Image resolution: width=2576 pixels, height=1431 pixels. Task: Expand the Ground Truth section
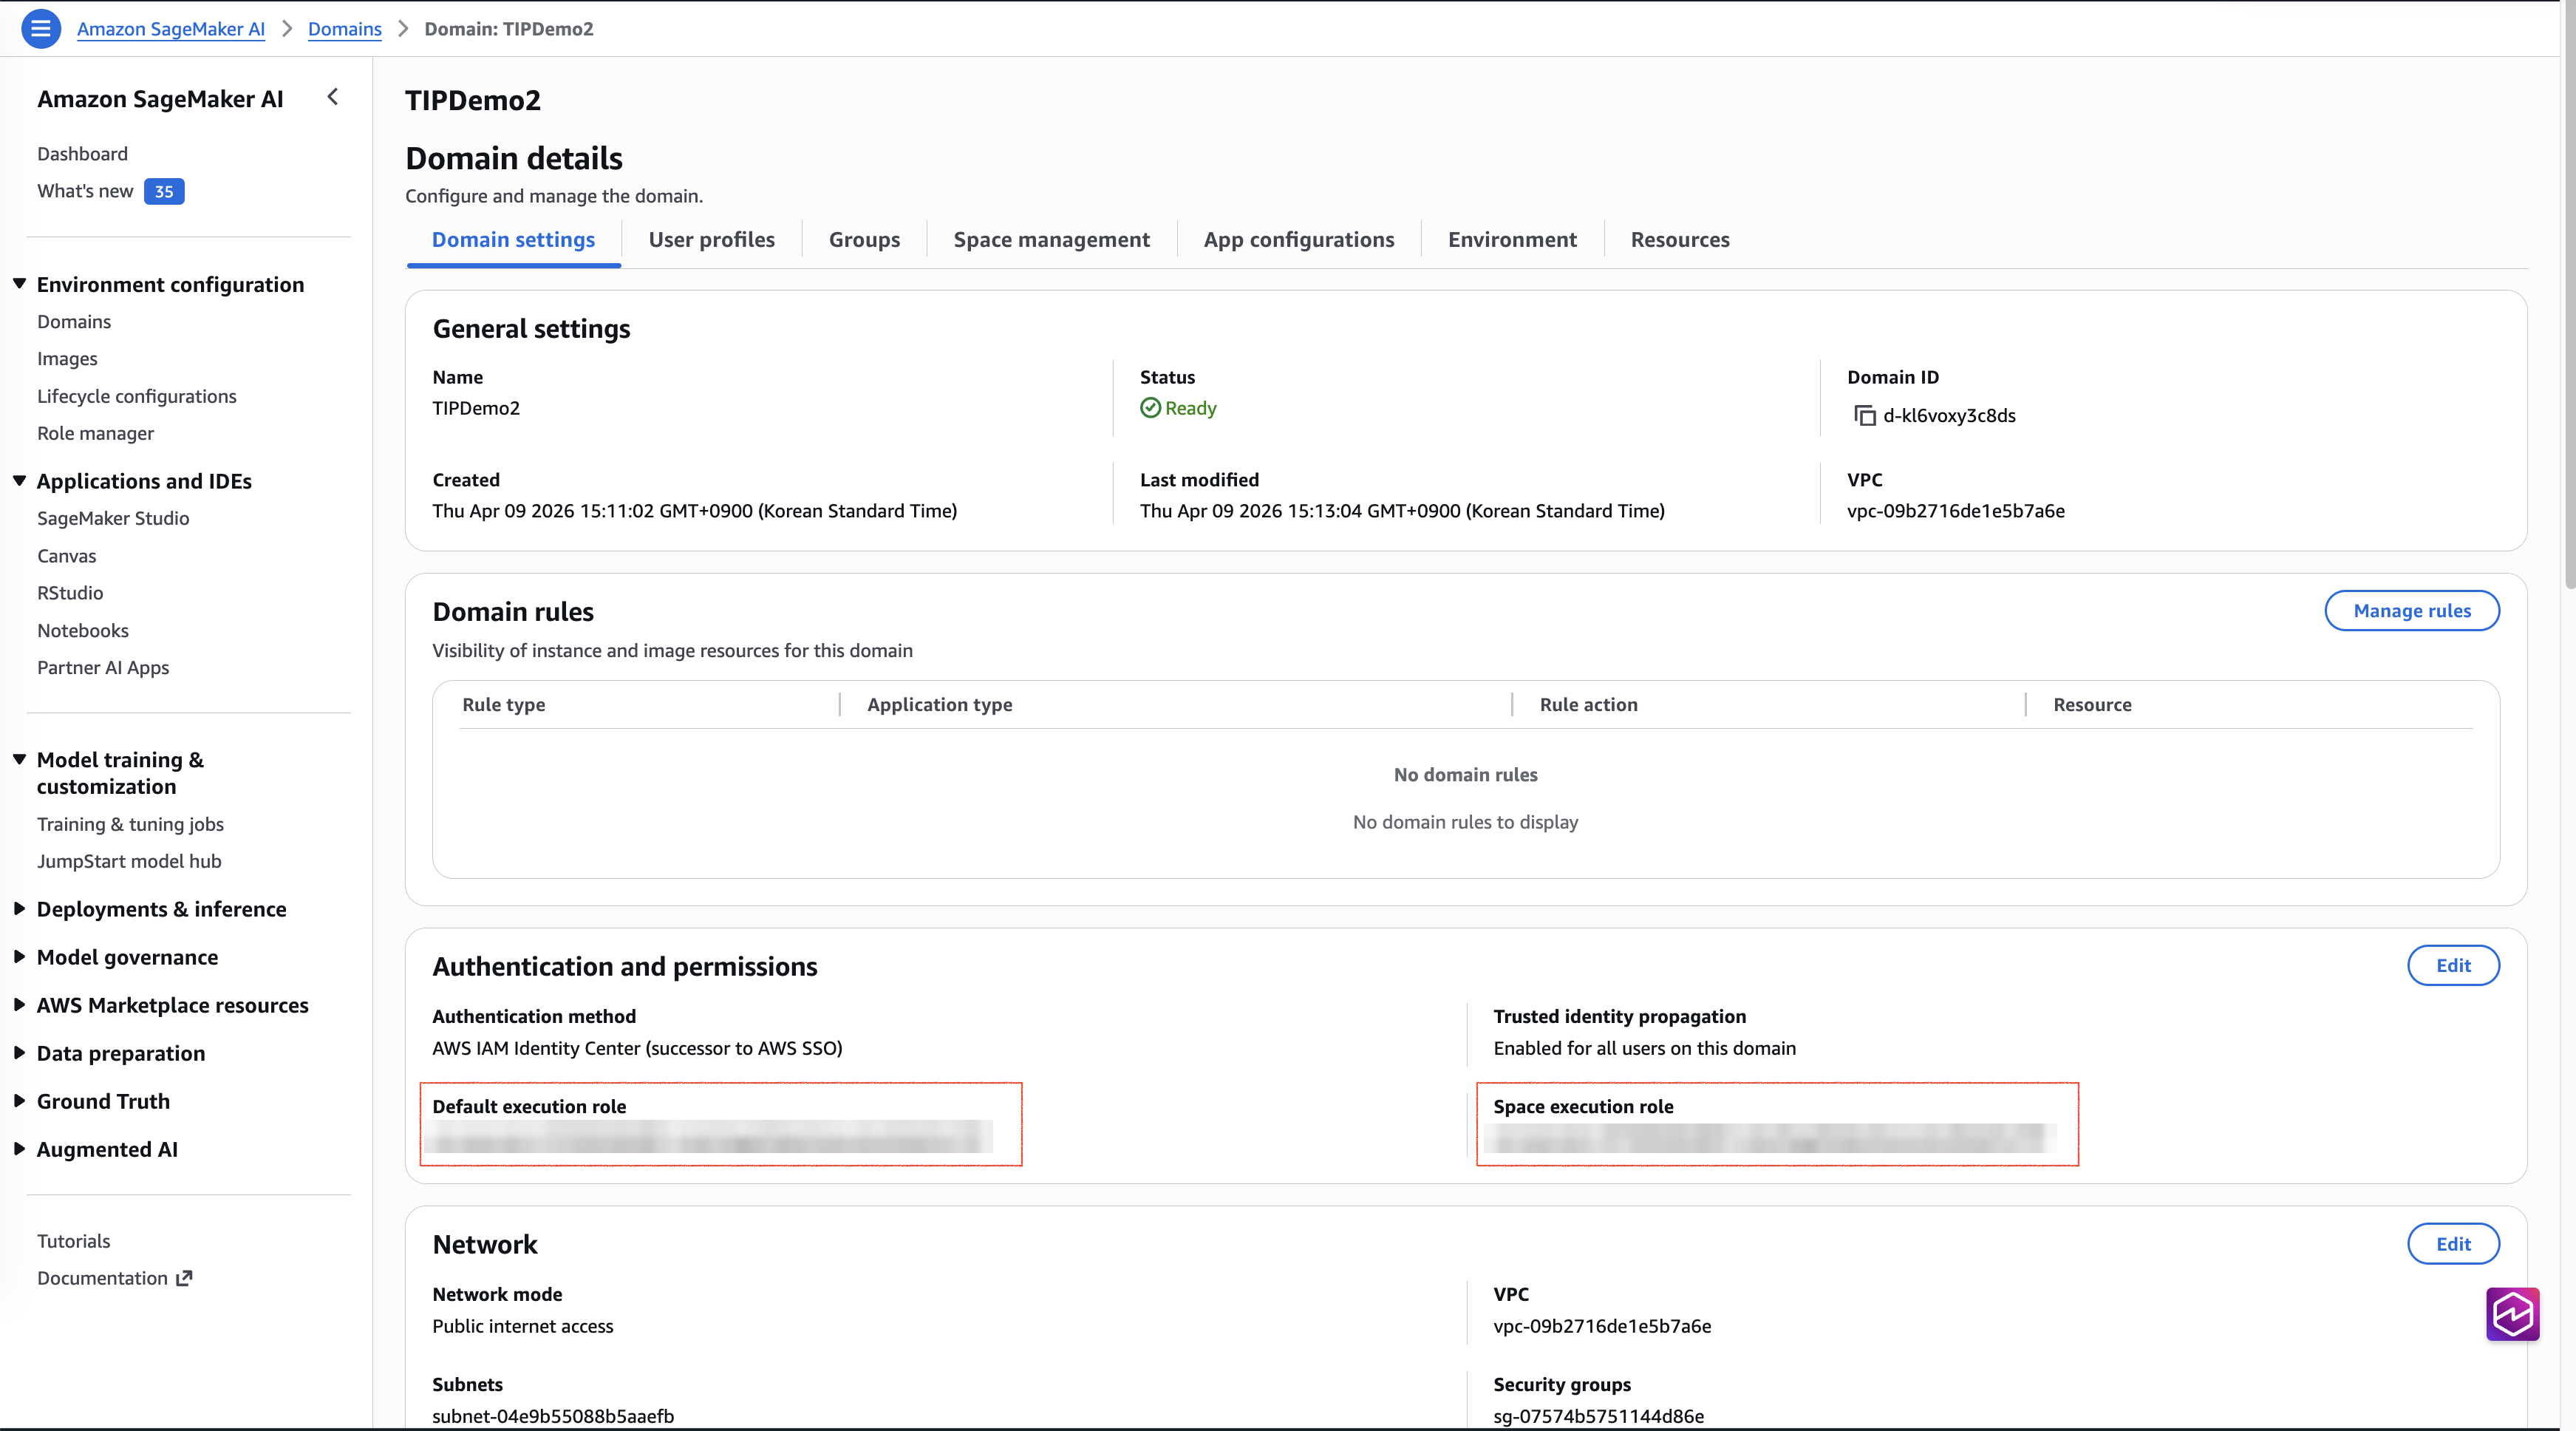[x=19, y=1101]
